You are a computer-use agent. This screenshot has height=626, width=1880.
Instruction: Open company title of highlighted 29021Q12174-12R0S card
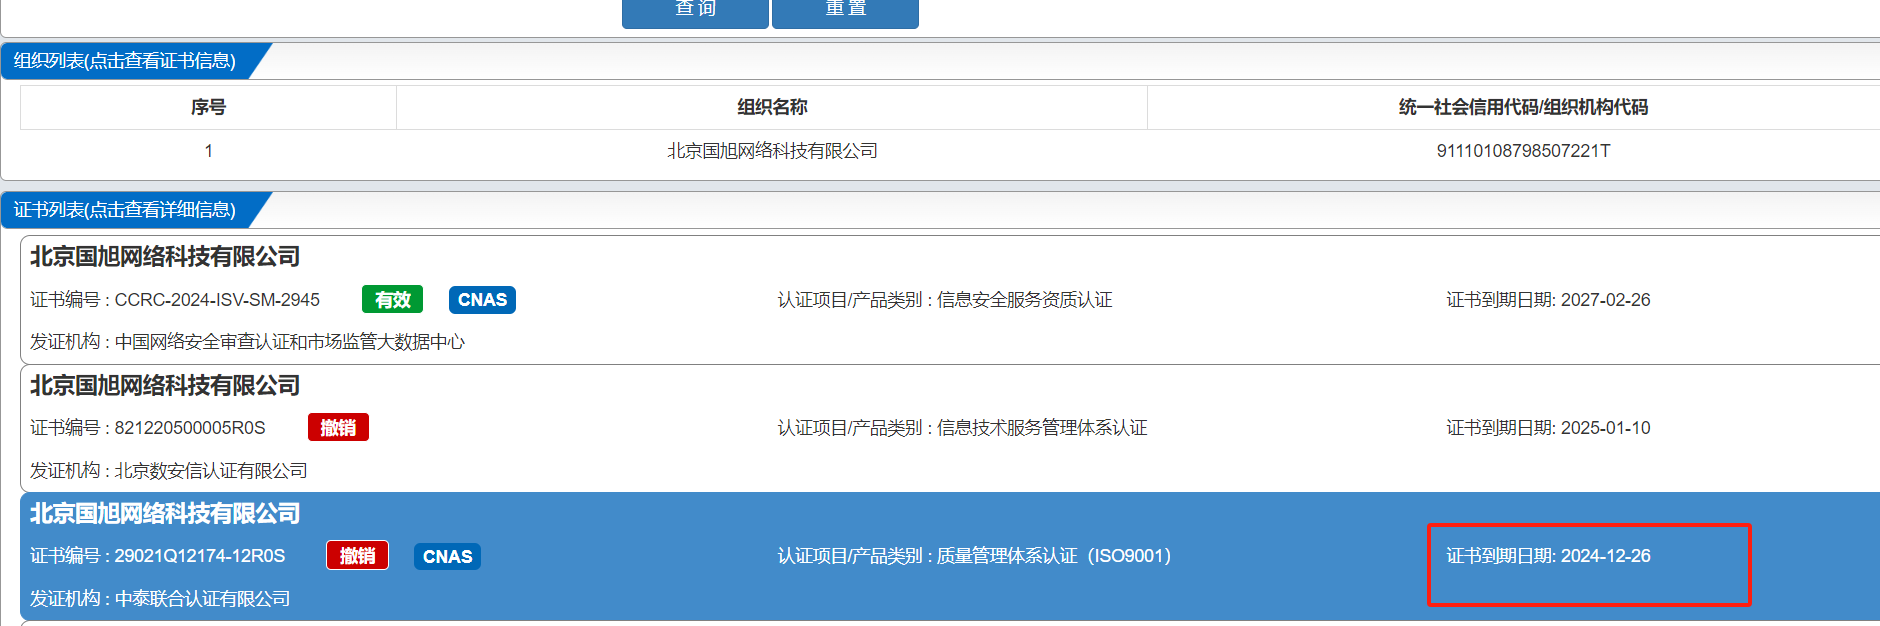[x=165, y=514]
